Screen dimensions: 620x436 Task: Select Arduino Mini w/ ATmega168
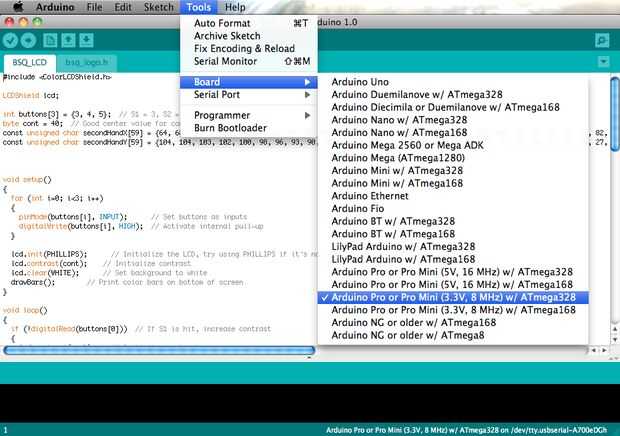(x=453, y=183)
